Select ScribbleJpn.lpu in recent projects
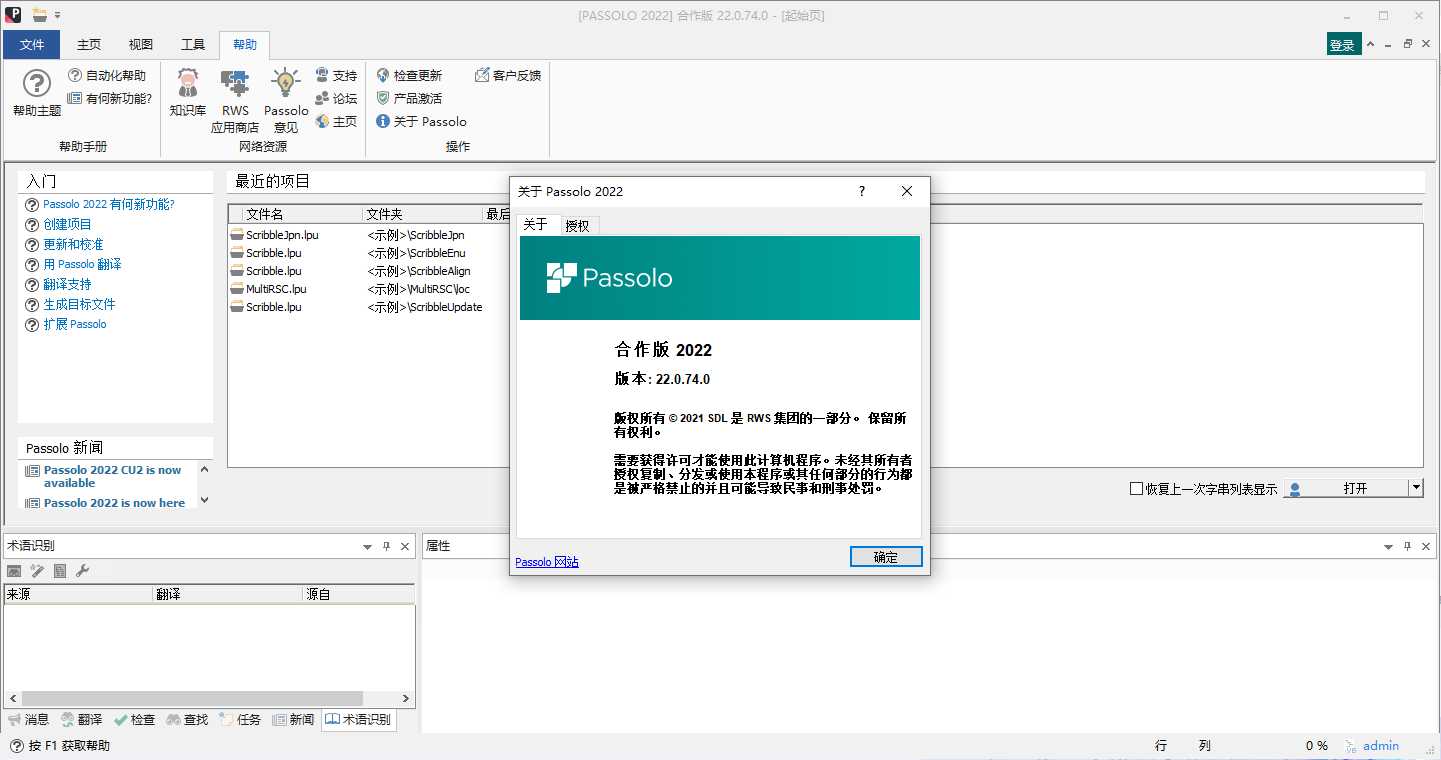This screenshot has height=760, width=1441. coord(282,235)
